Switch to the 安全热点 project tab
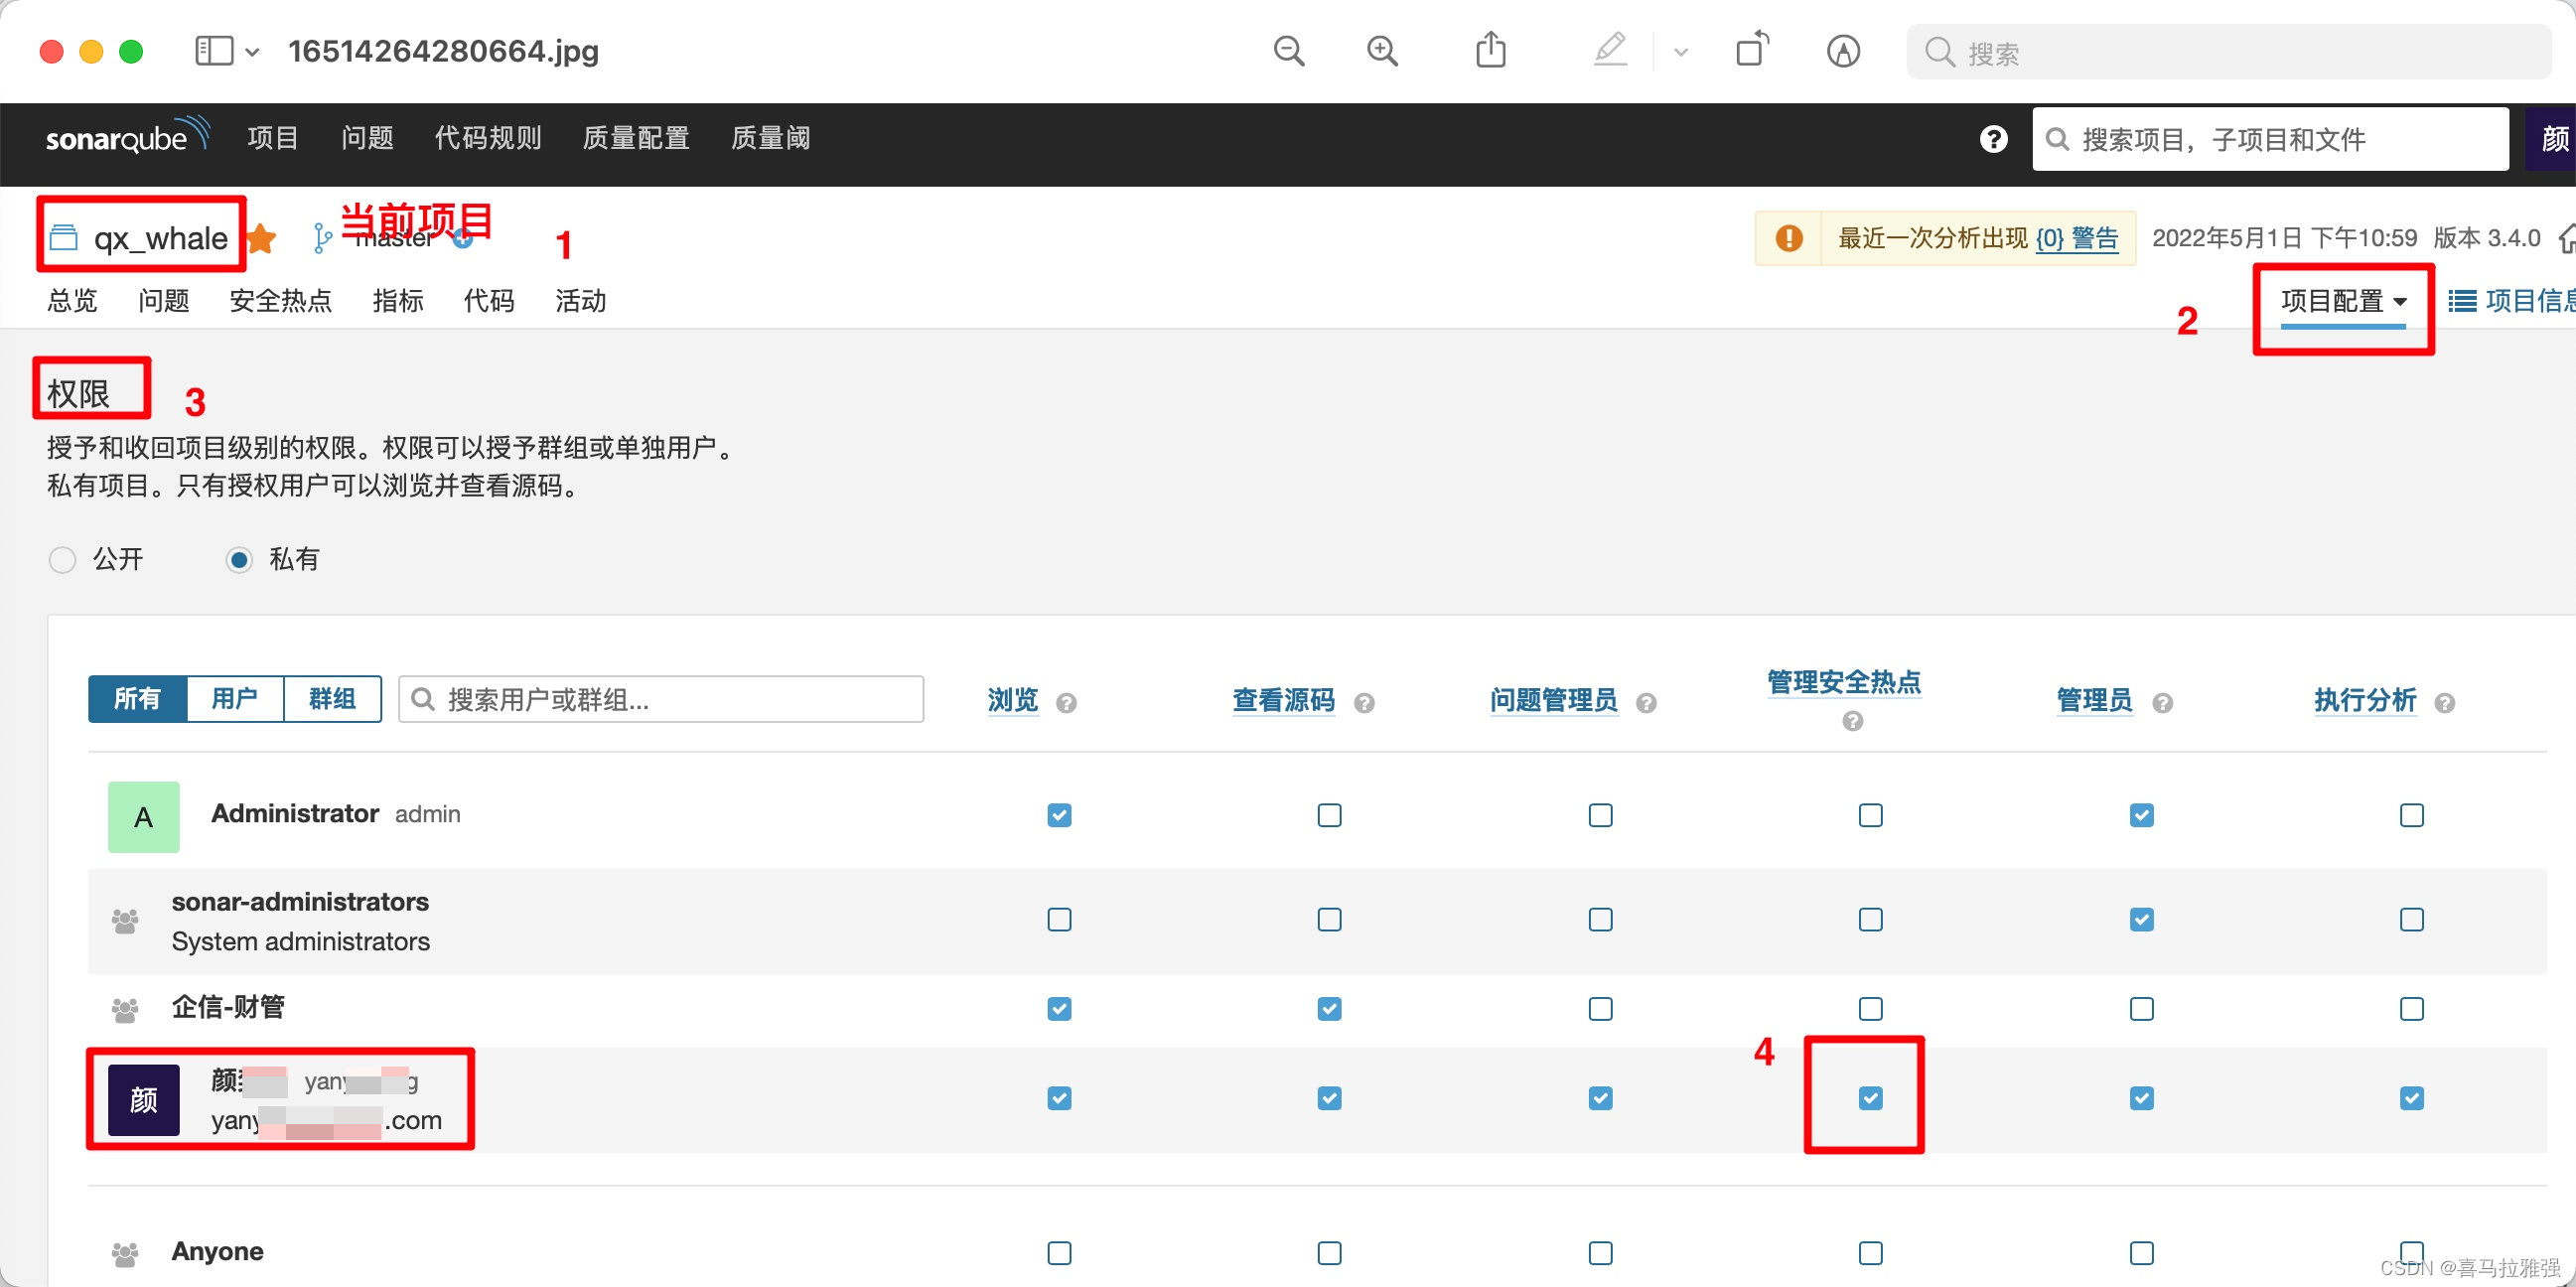This screenshot has height=1287, width=2576. tap(280, 300)
